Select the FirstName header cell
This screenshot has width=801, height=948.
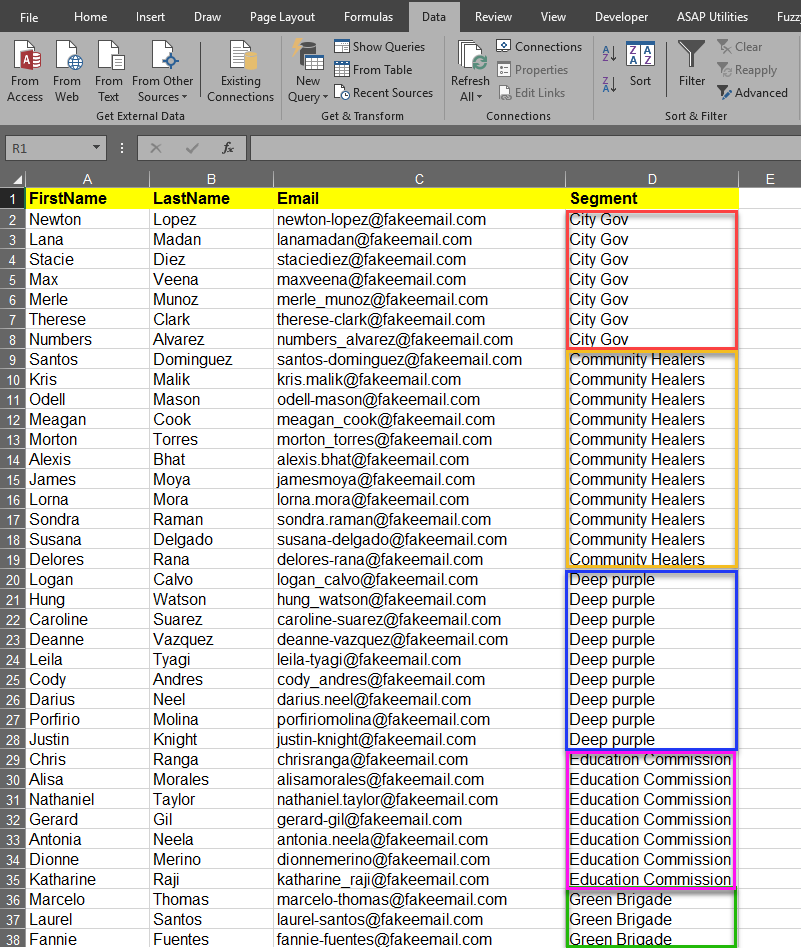click(x=87, y=198)
